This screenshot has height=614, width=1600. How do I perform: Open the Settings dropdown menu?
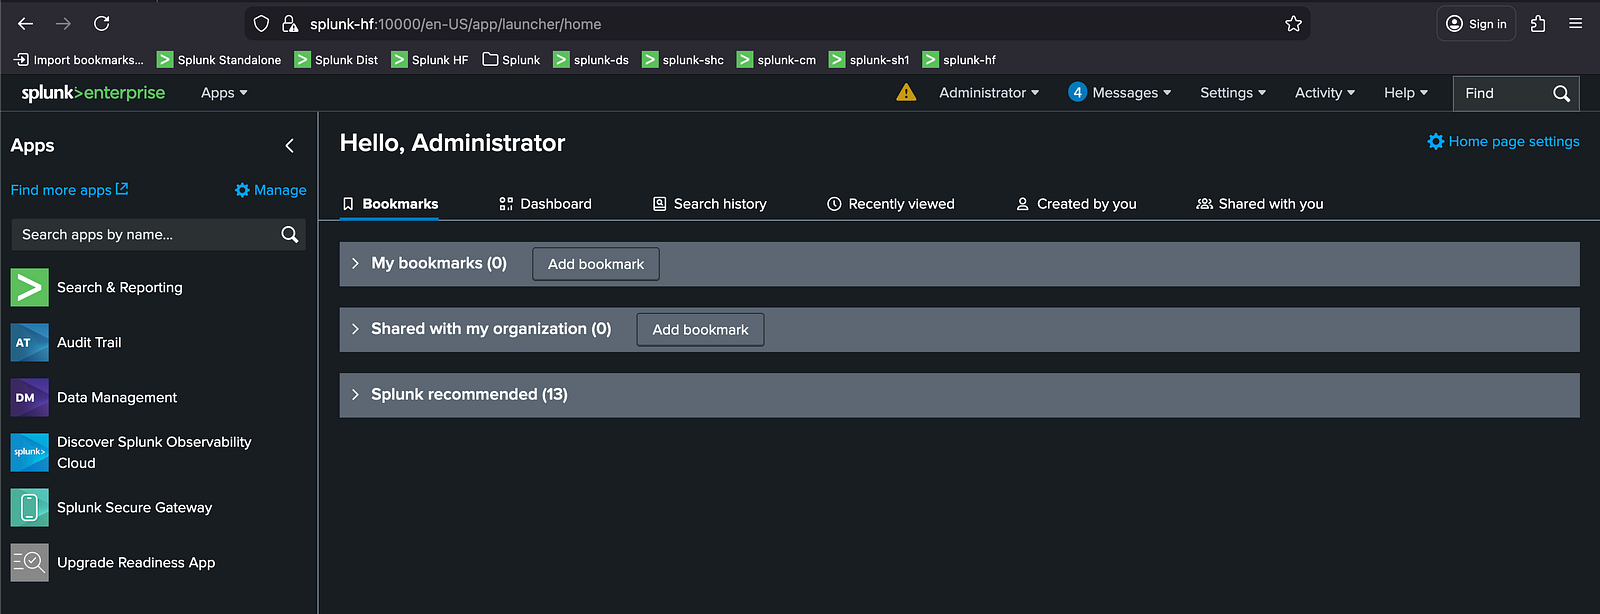point(1232,93)
